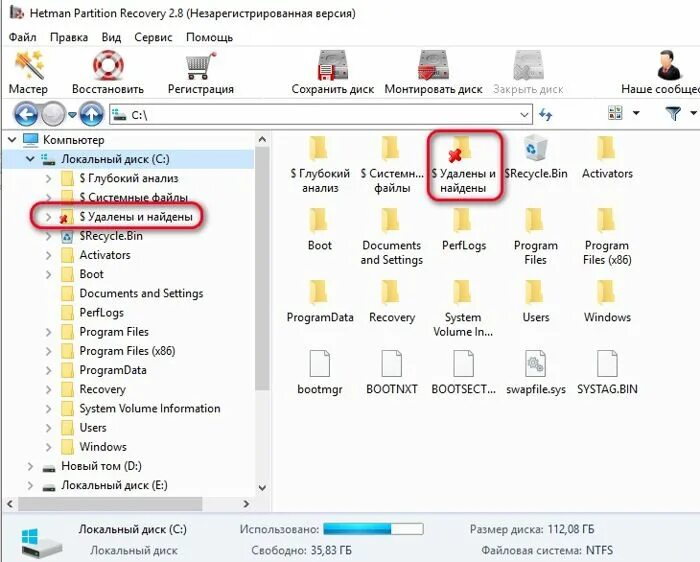
Task: Select Documents and Settings folder in file pane
Action: [x=392, y=237]
